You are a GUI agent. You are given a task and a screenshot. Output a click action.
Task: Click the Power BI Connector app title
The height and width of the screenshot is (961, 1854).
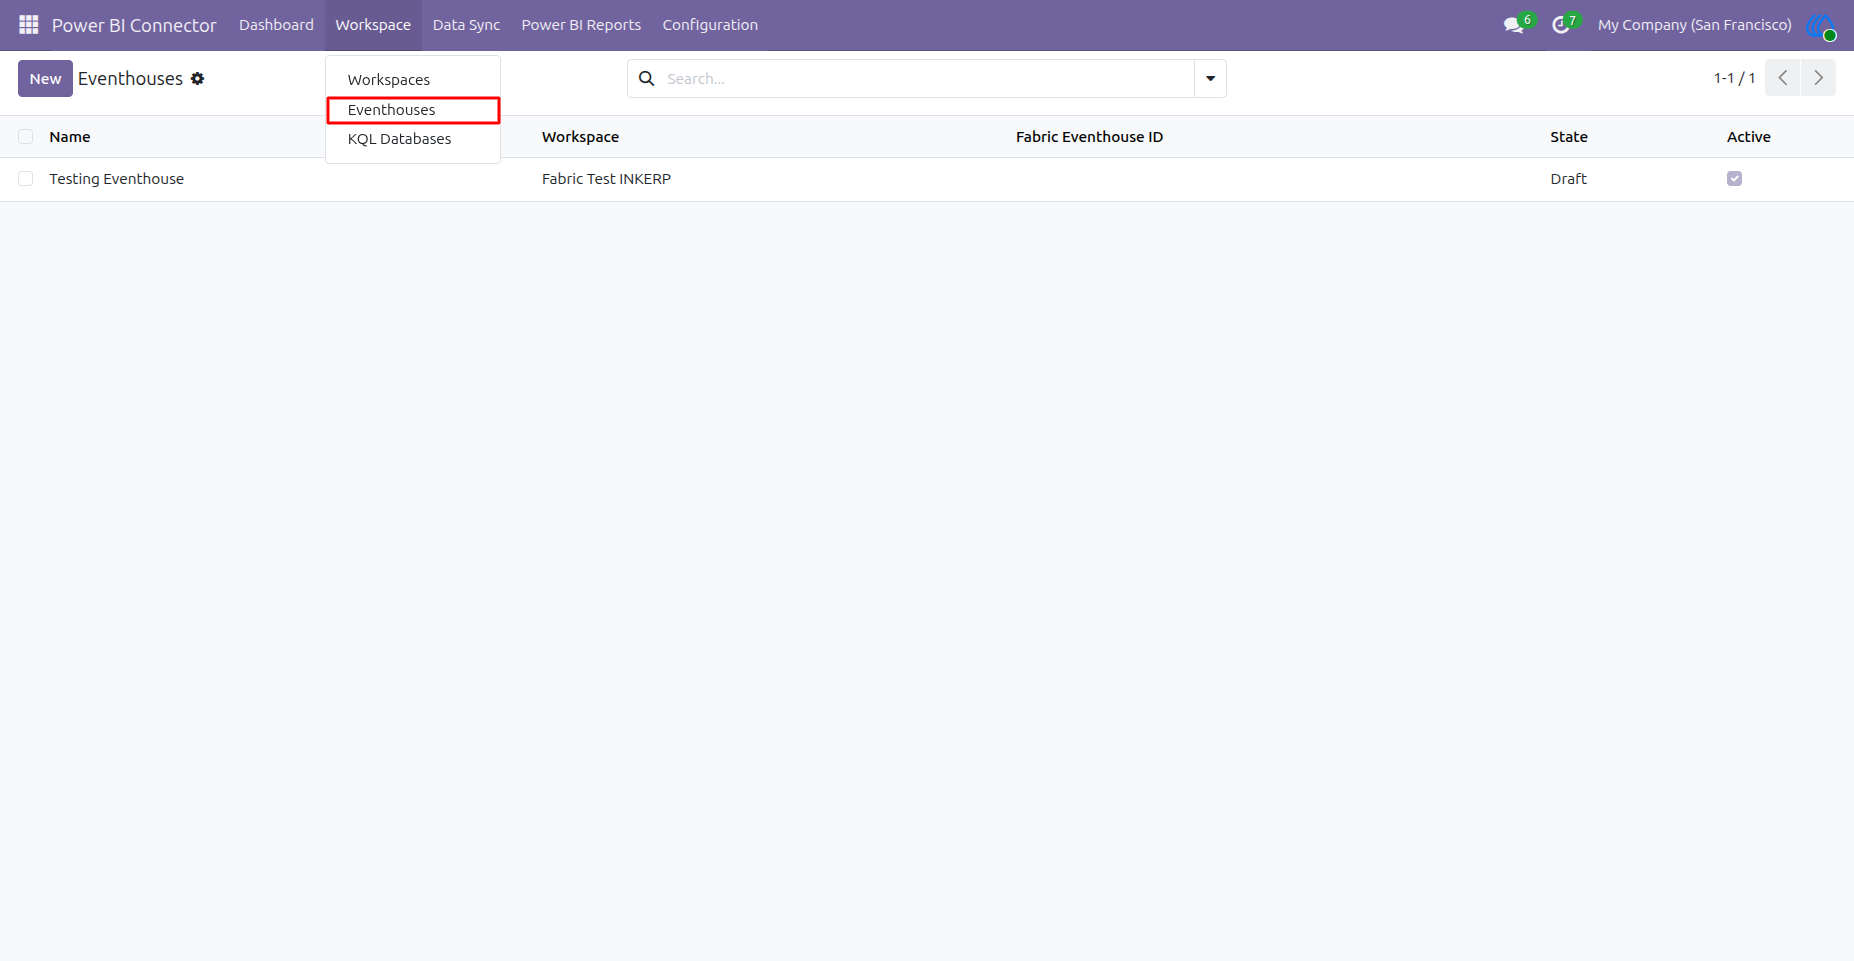134,25
